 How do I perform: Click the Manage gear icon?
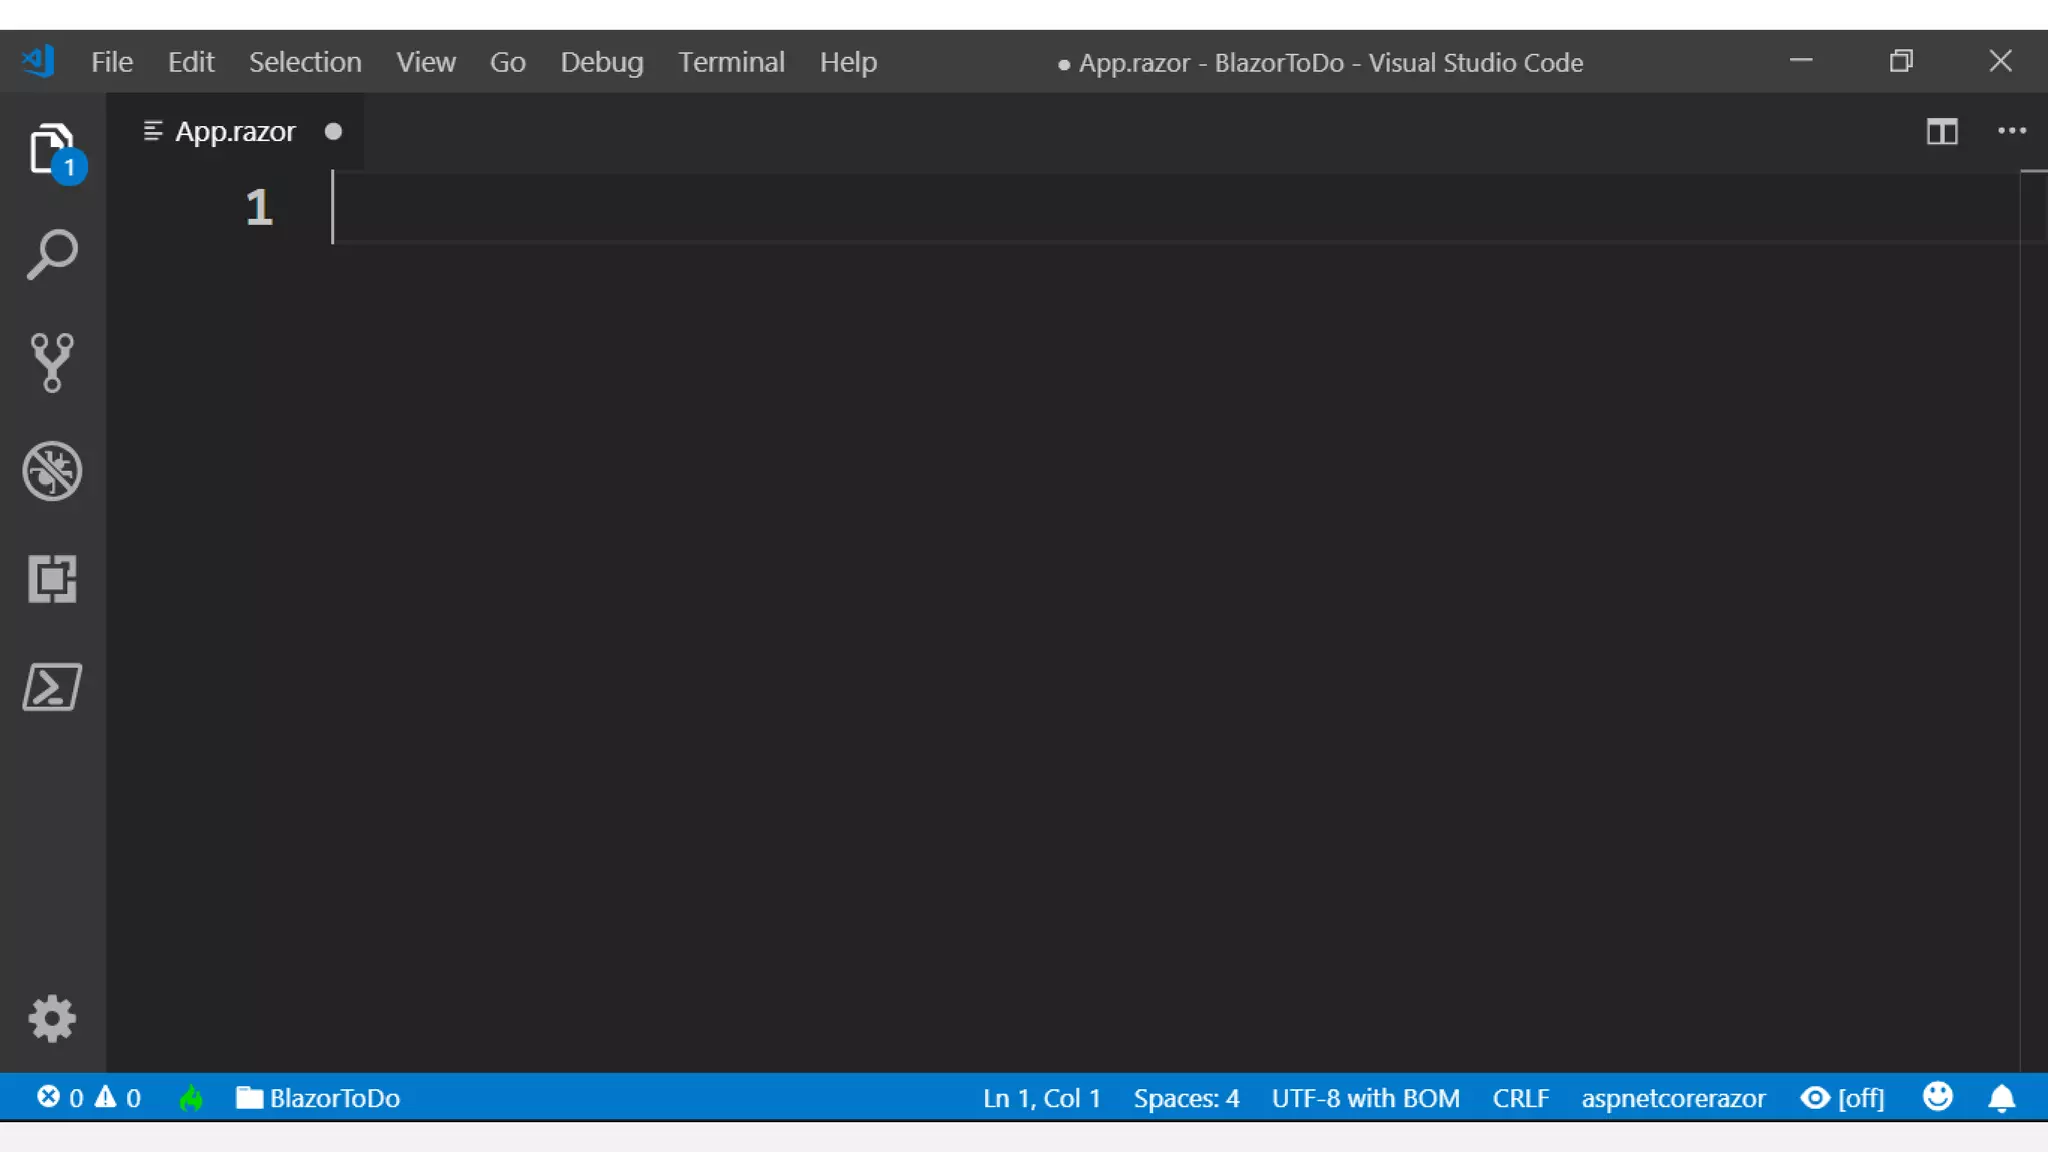[52, 1019]
